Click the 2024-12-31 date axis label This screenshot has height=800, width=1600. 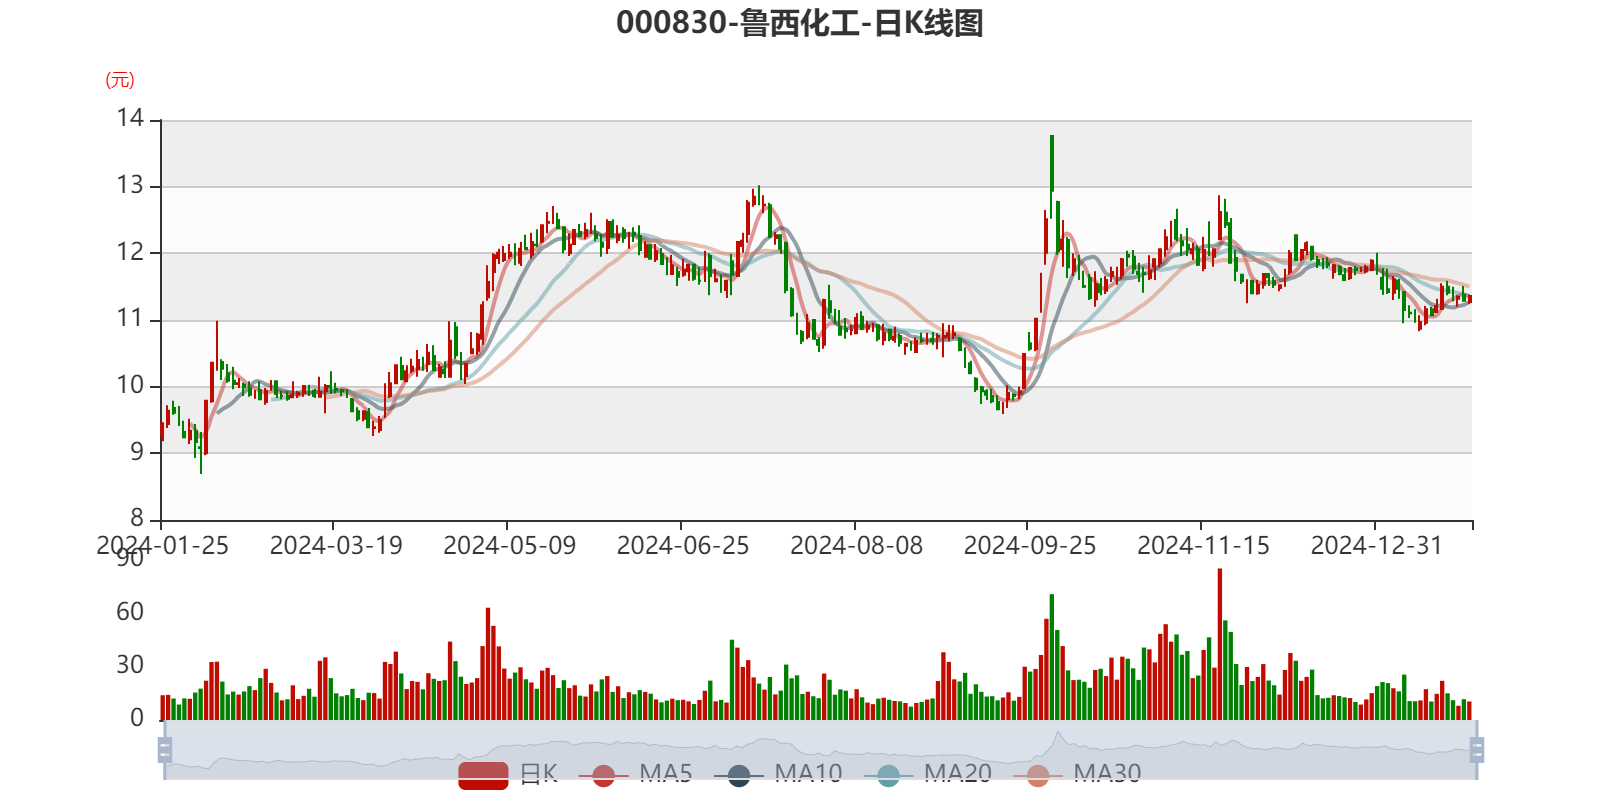click(x=1377, y=546)
